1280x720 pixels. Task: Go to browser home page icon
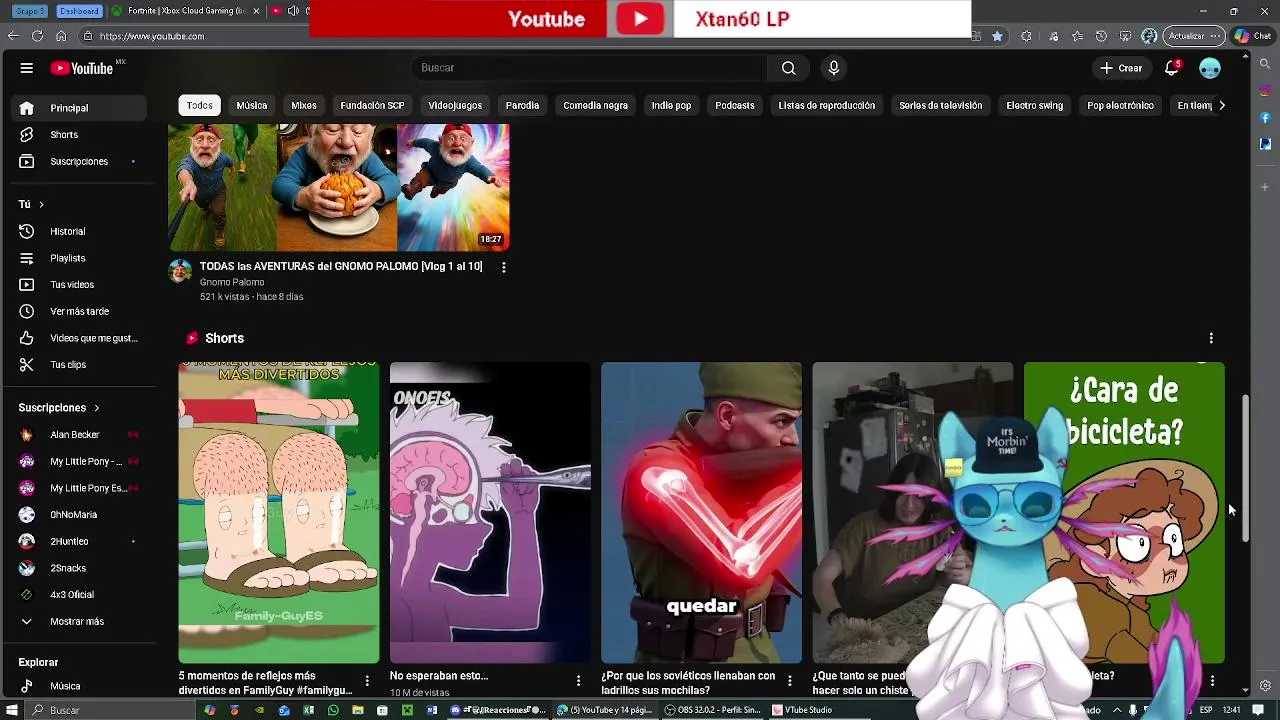(61, 36)
